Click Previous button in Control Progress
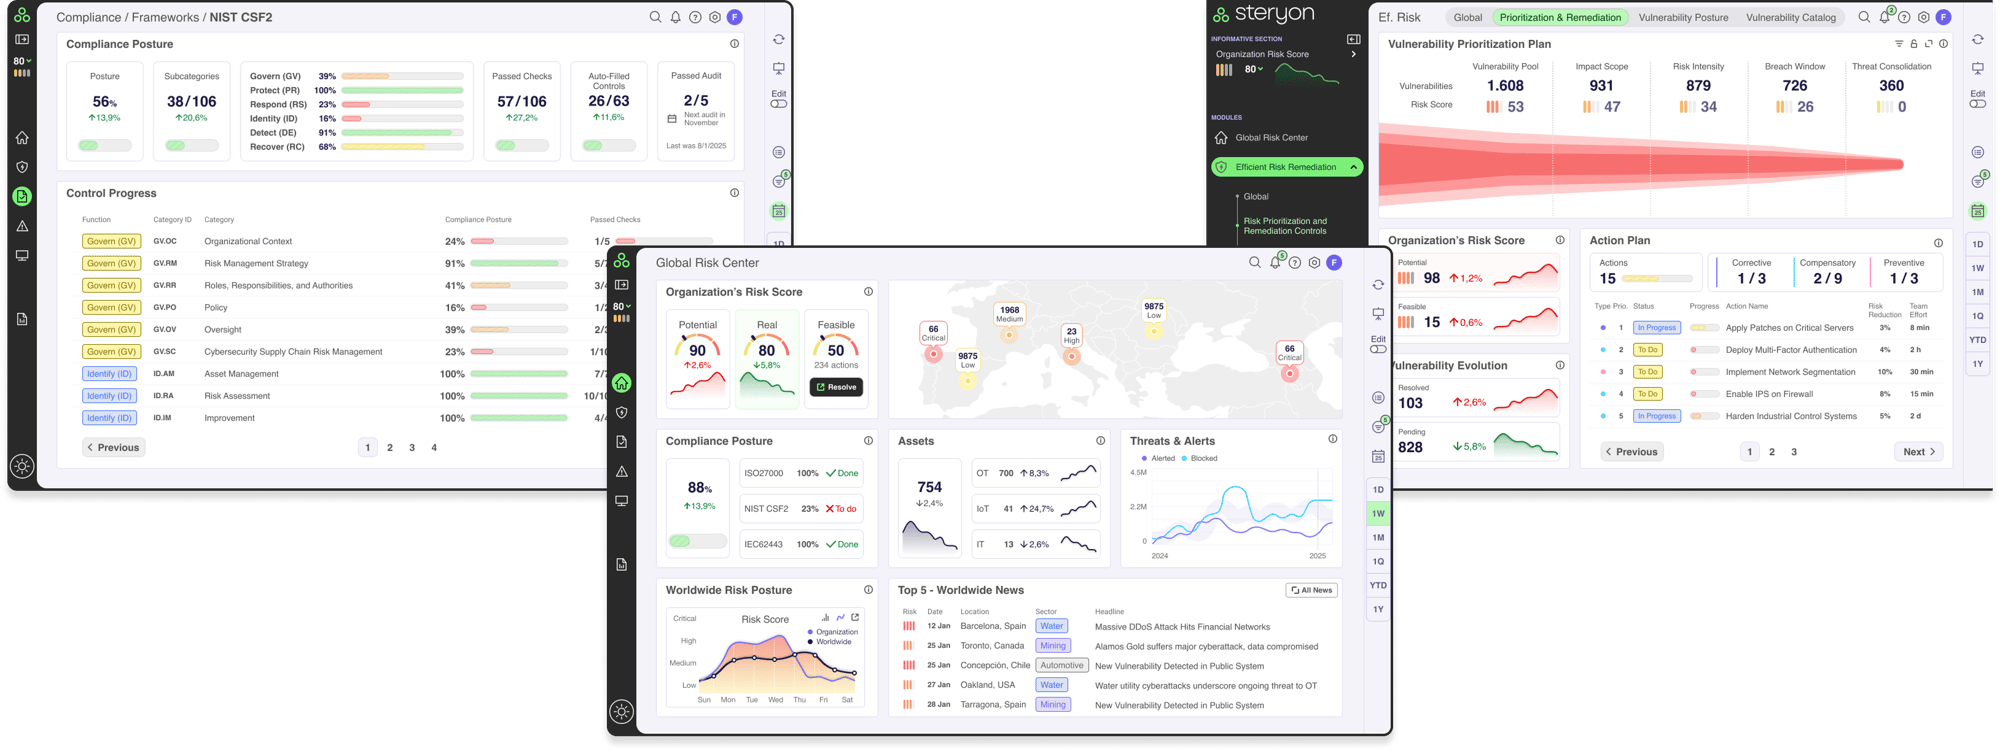Image resolution: width=2000 pixels, height=754 pixels. pyautogui.click(x=113, y=447)
